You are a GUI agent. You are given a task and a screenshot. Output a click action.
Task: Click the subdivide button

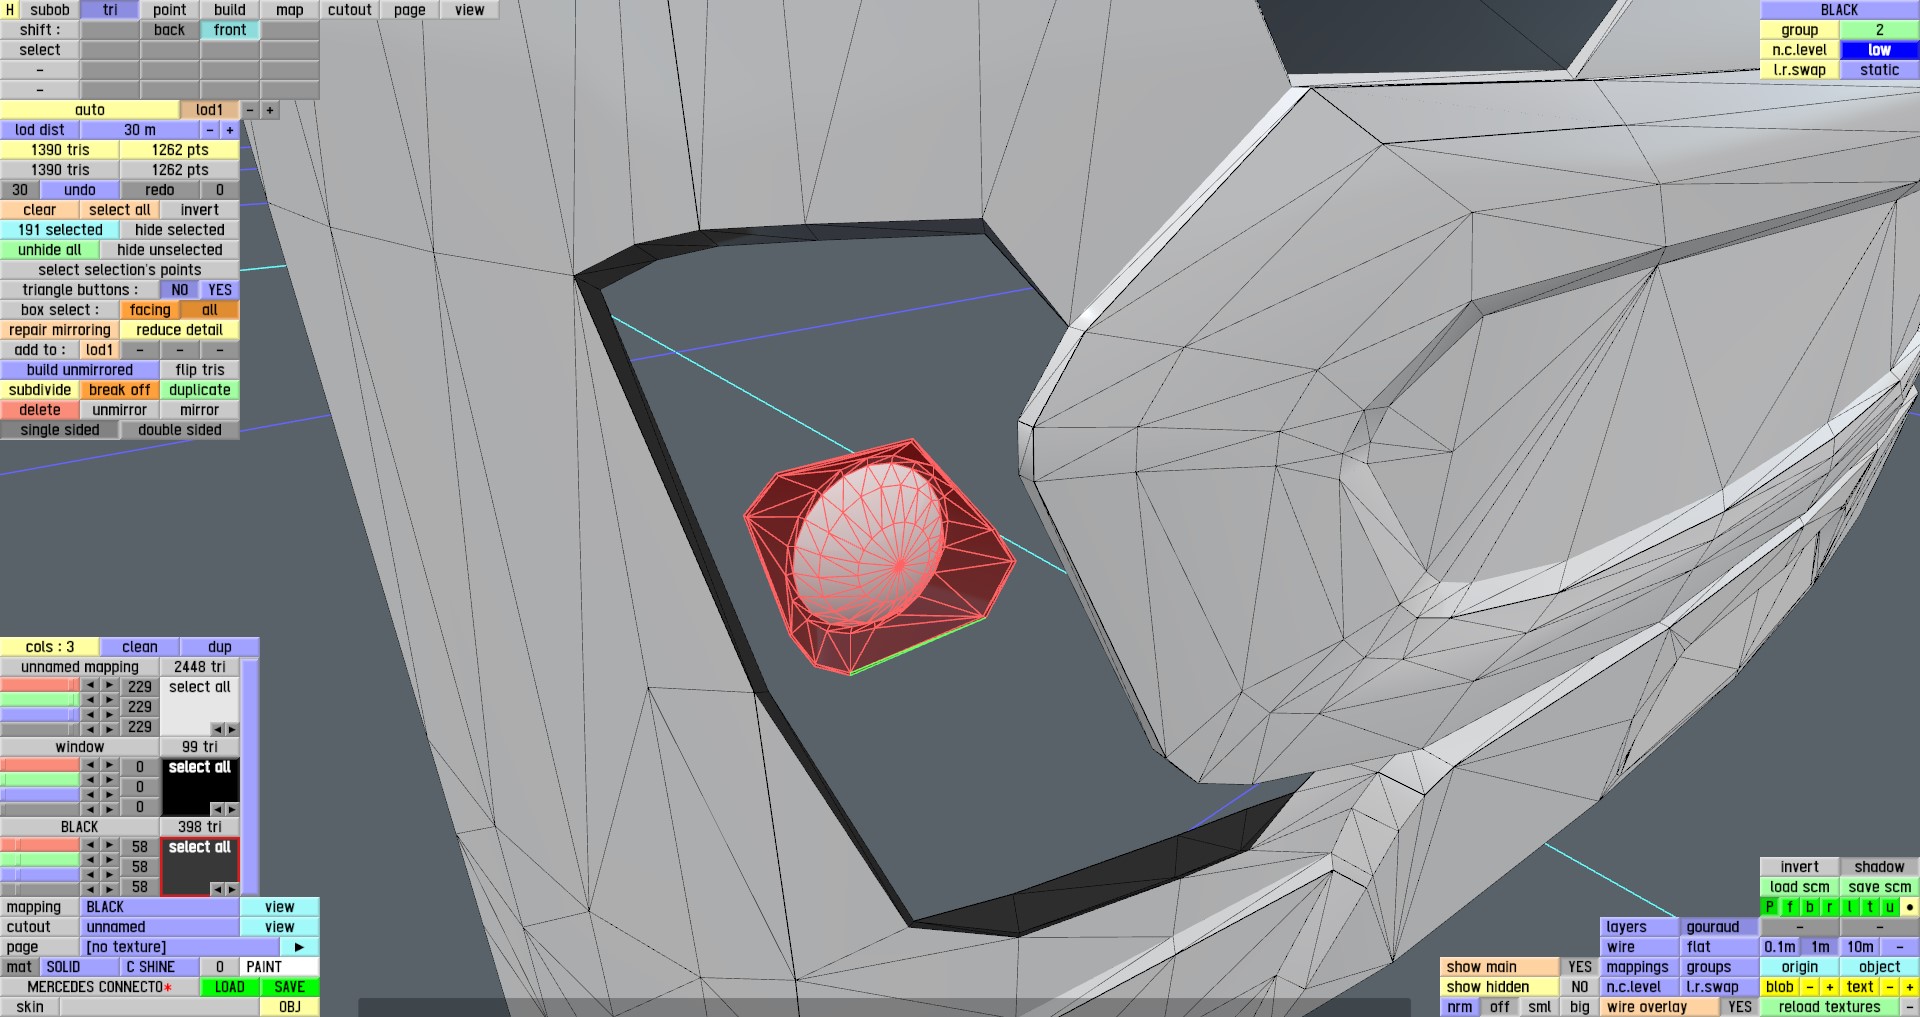tap(40, 390)
